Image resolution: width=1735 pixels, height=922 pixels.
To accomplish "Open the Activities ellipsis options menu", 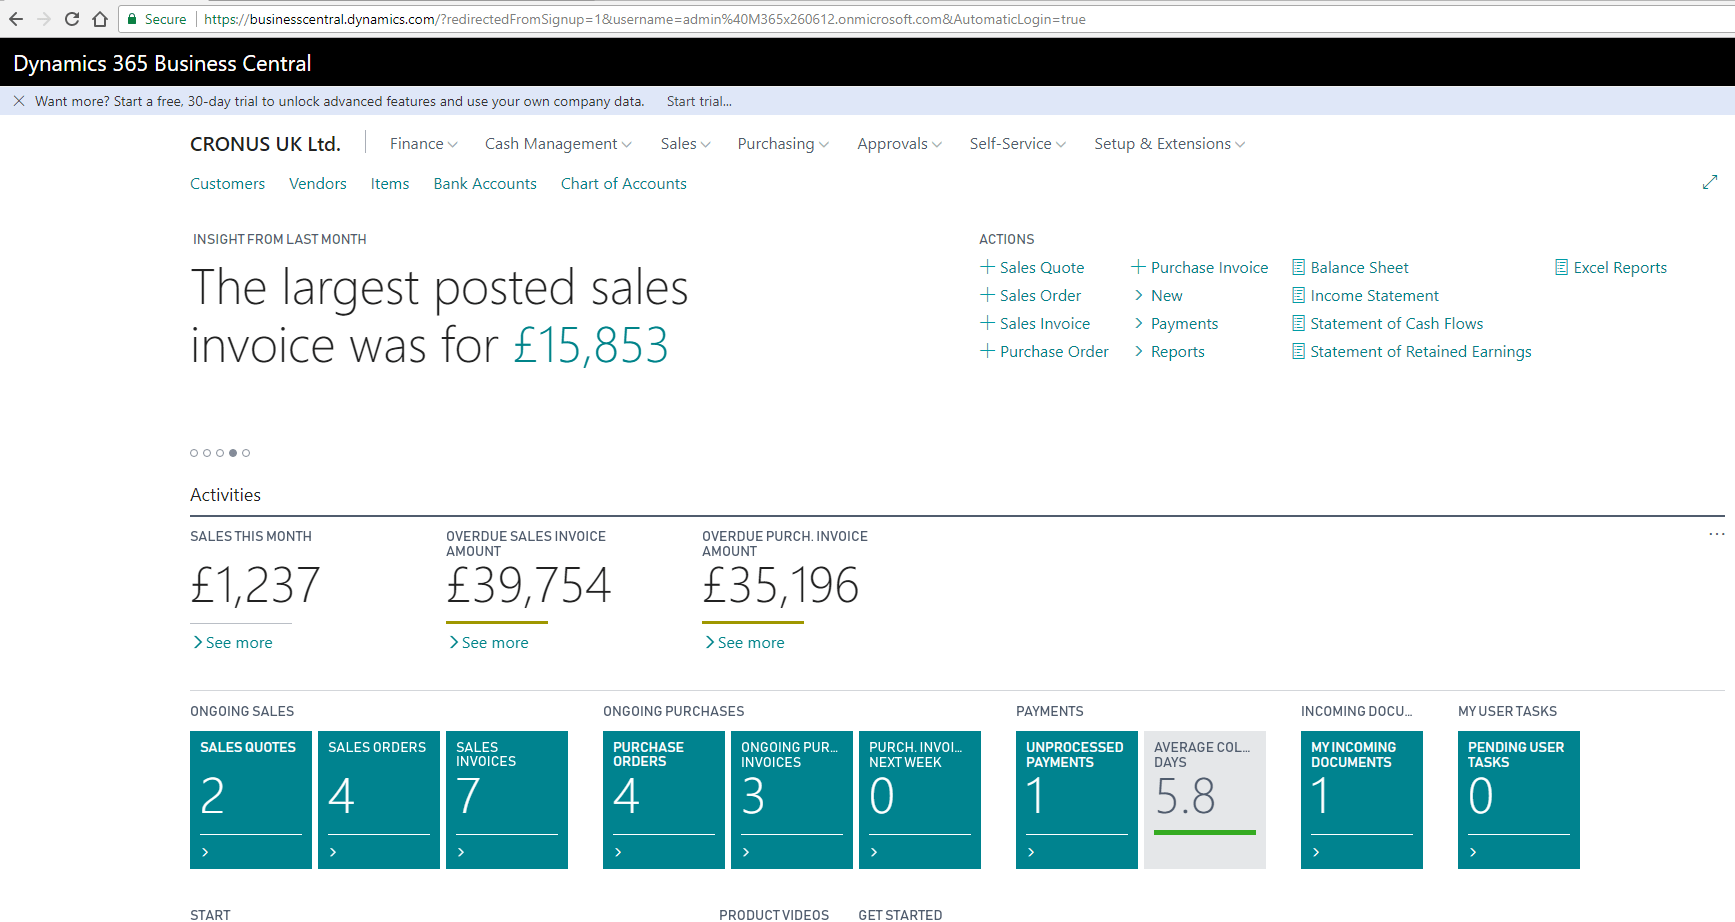I will 1716,535.
